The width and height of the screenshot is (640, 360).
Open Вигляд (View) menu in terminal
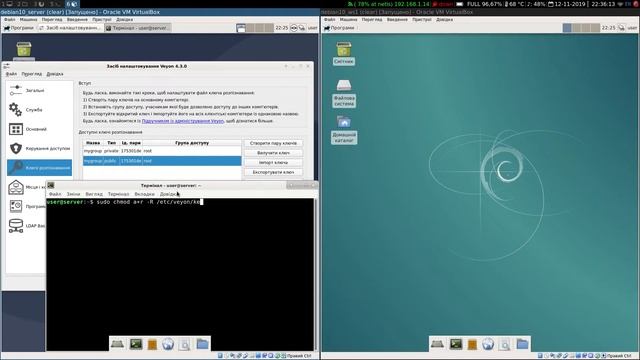(94, 194)
